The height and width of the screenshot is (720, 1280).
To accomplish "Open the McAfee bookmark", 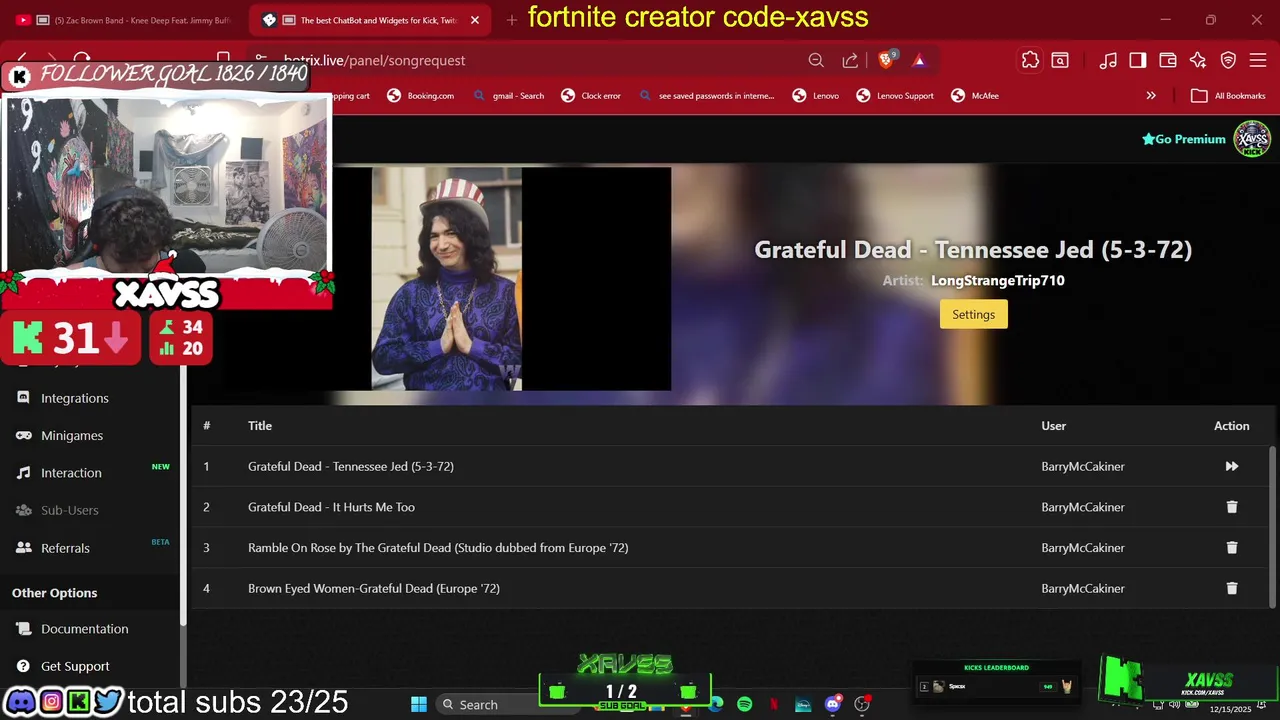I will point(974,96).
